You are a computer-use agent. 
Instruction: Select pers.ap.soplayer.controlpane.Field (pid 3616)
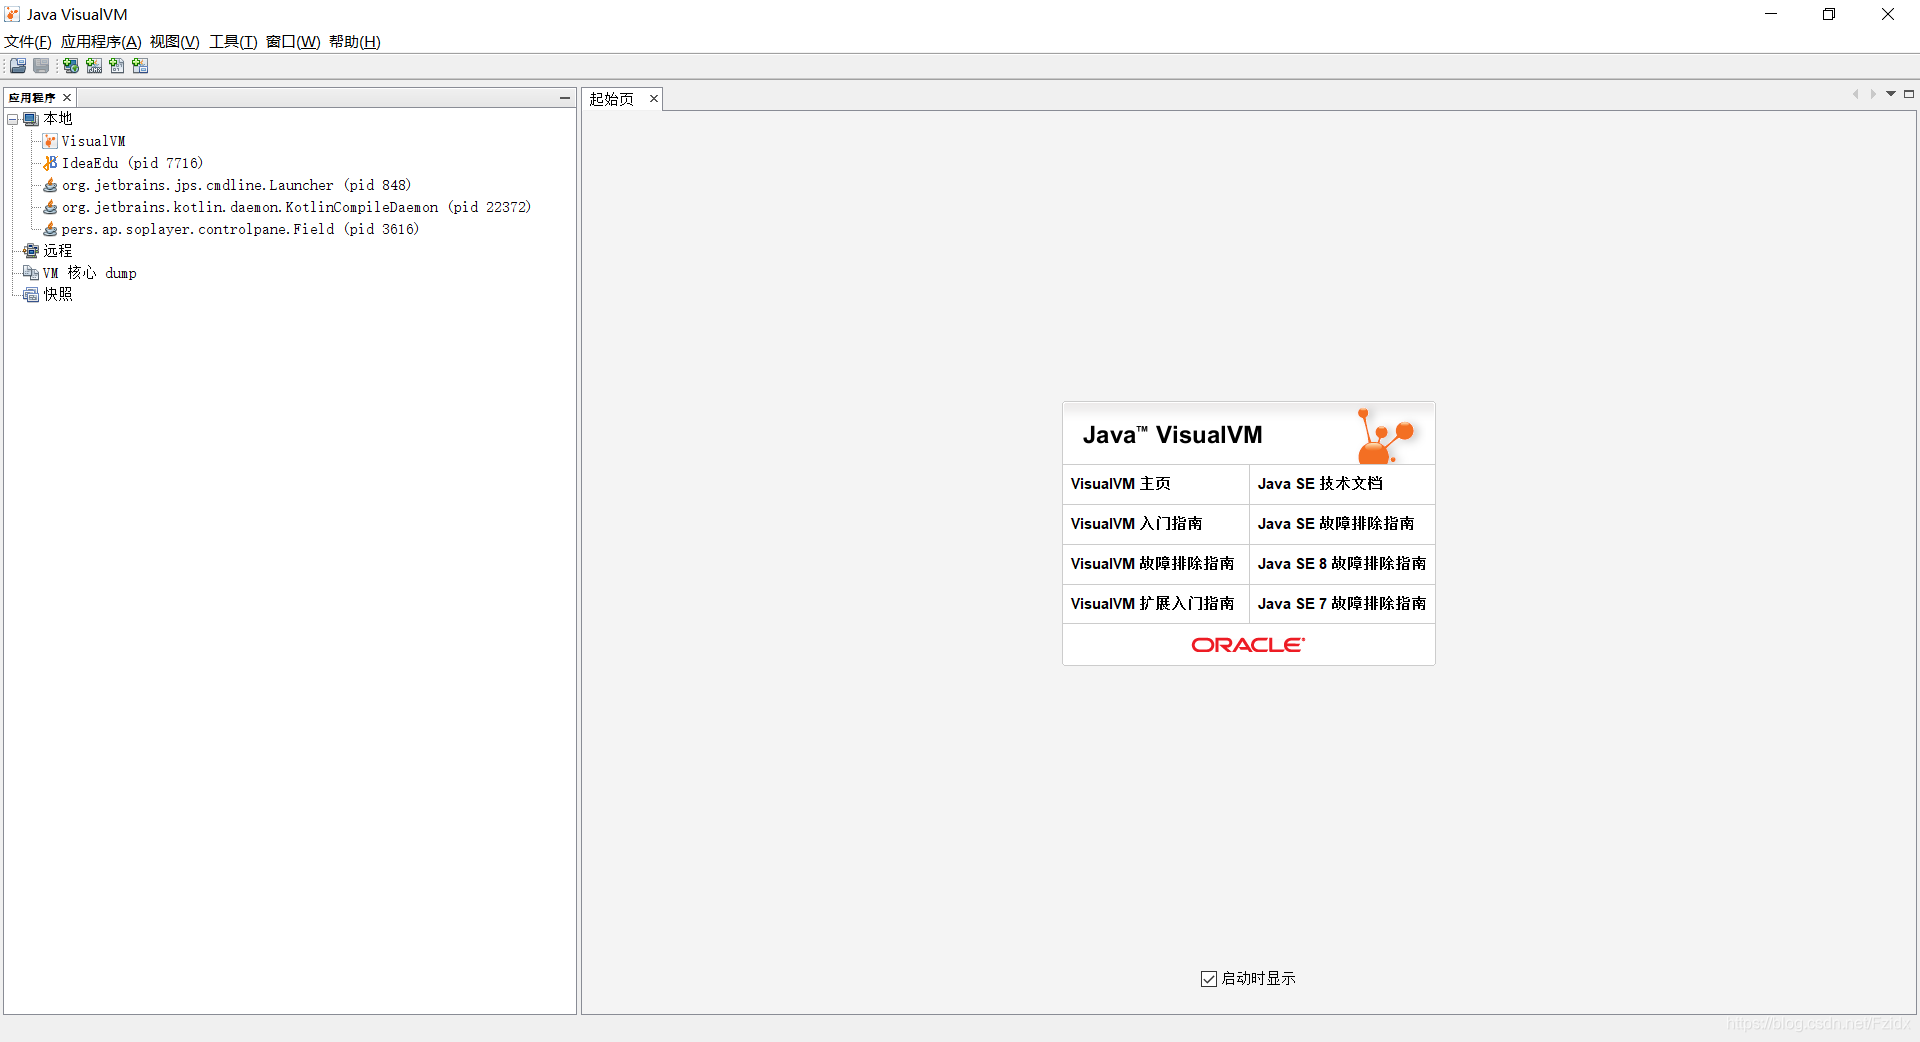(240, 229)
